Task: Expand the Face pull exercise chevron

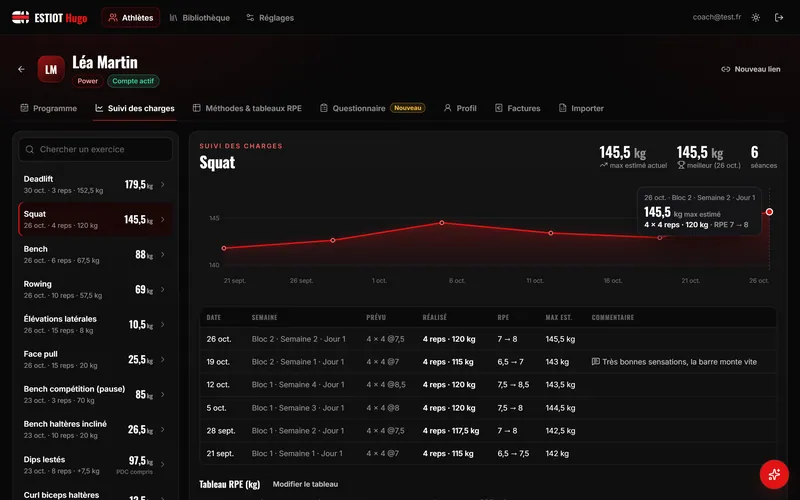Action: tap(163, 360)
